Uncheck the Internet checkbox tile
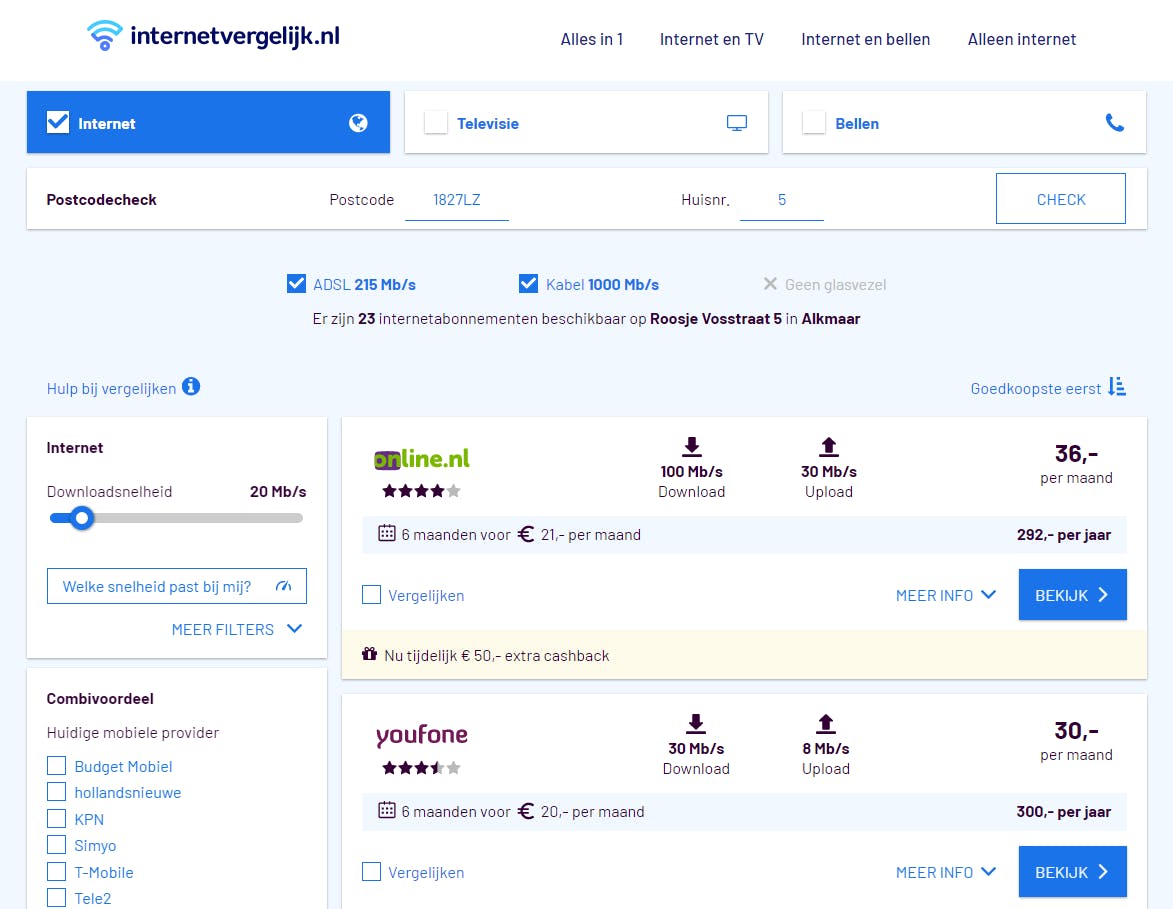The width and height of the screenshot is (1173, 909). 58,122
